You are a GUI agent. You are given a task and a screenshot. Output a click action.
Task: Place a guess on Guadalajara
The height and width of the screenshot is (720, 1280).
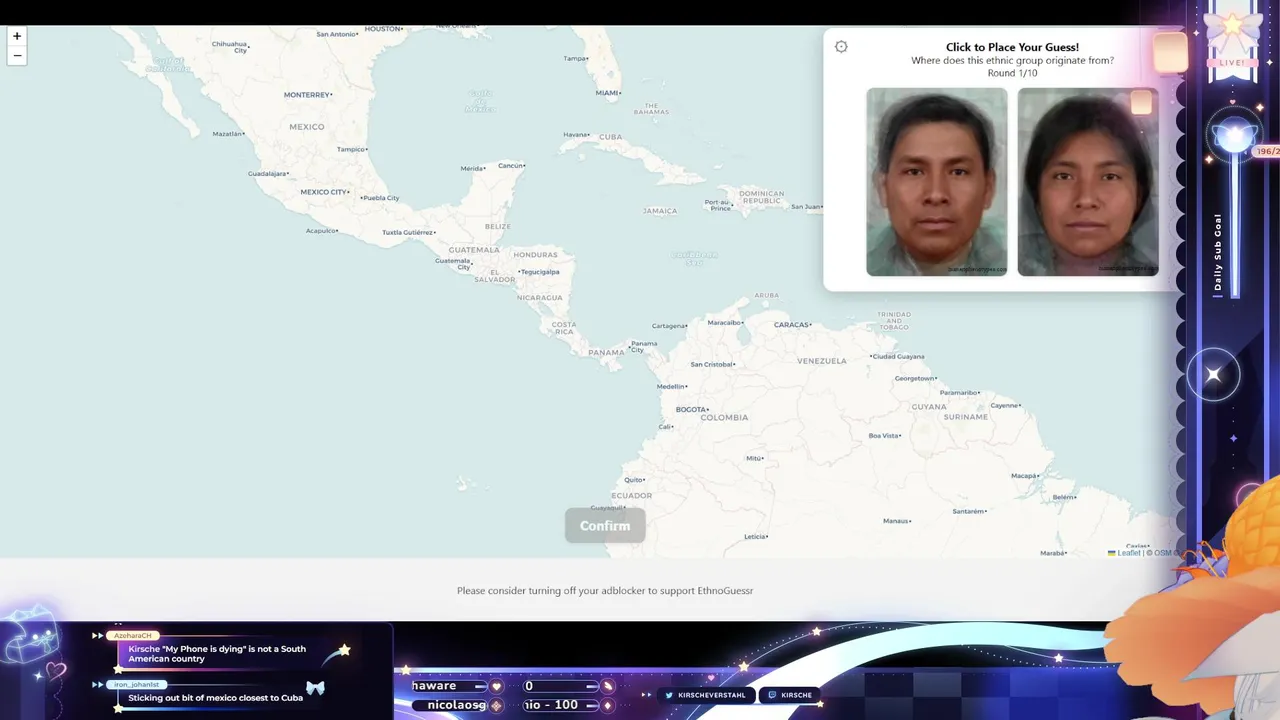click(268, 174)
